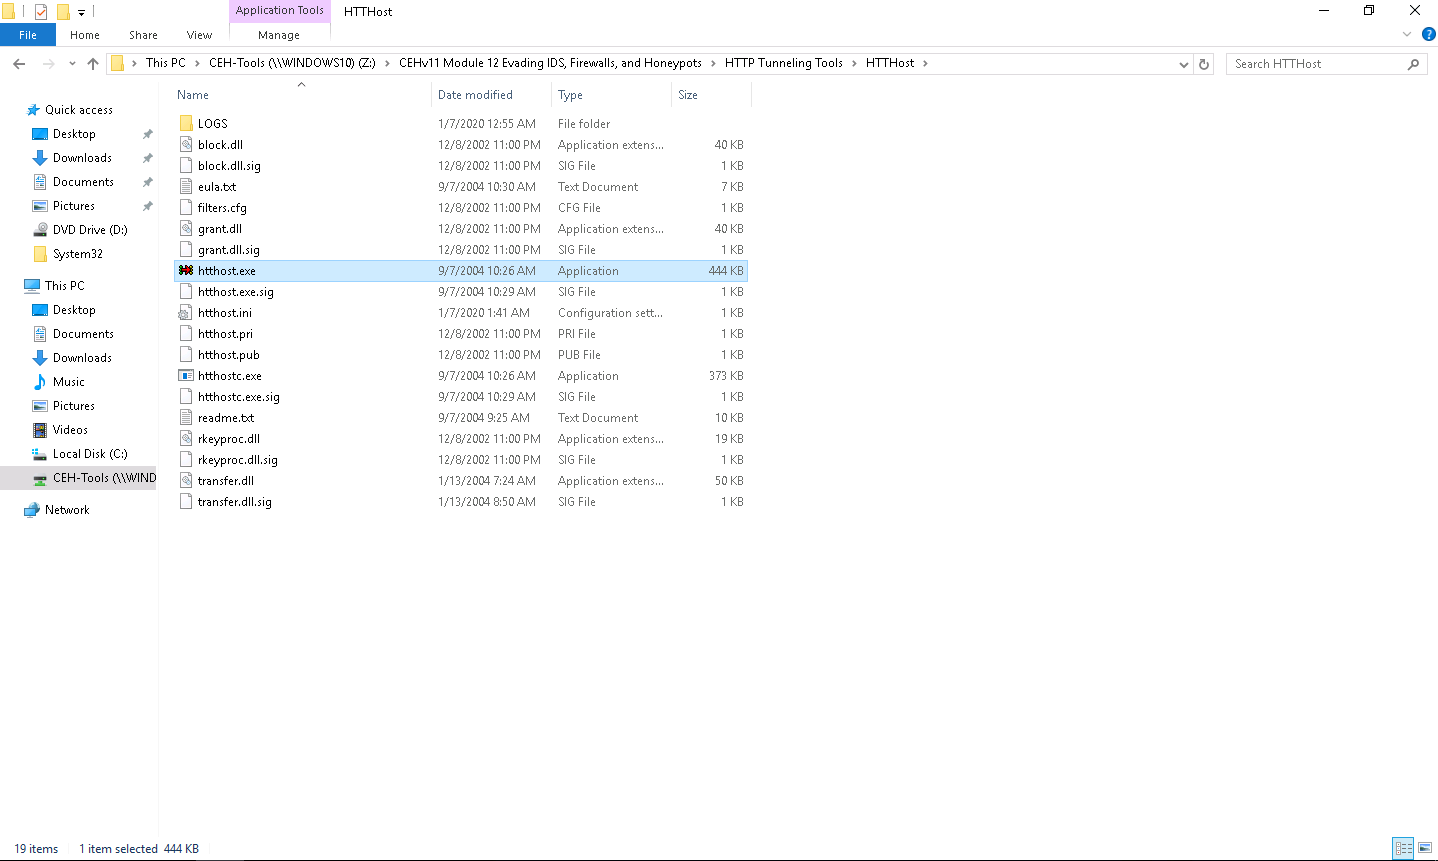Open the htthost.exe application icon
The image size is (1438, 861).
(186, 271)
